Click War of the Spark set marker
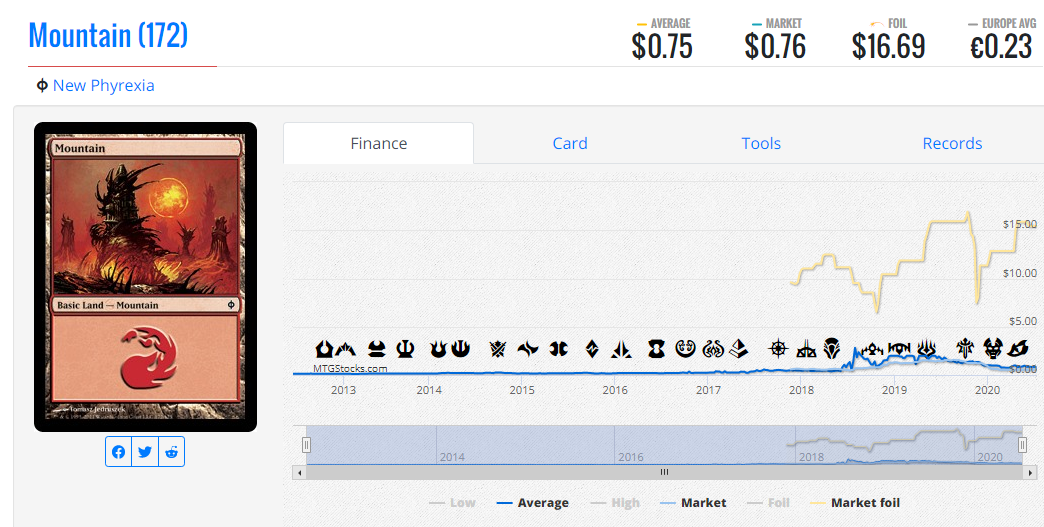The width and height of the screenshot is (1044, 527). click(x=927, y=348)
